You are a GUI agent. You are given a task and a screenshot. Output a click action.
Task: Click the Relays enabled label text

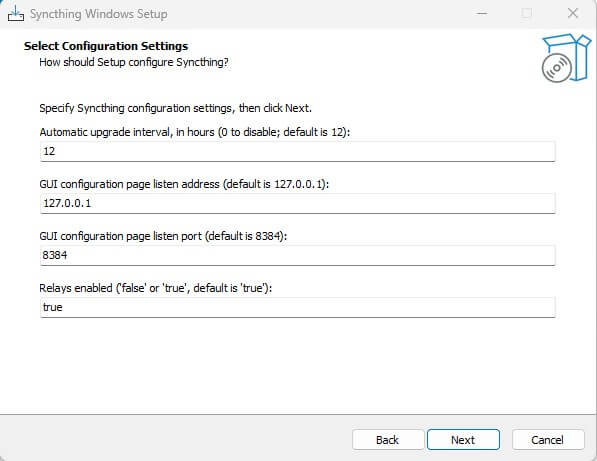pos(155,288)
